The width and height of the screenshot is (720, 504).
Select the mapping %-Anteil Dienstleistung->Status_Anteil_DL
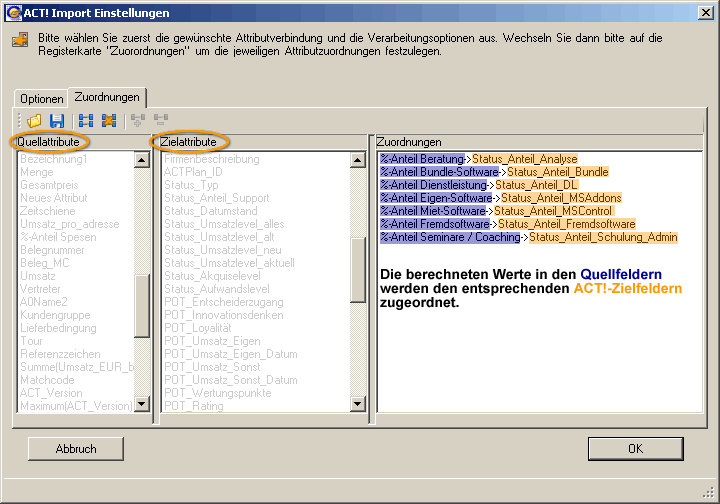click(x=479, y=185)
